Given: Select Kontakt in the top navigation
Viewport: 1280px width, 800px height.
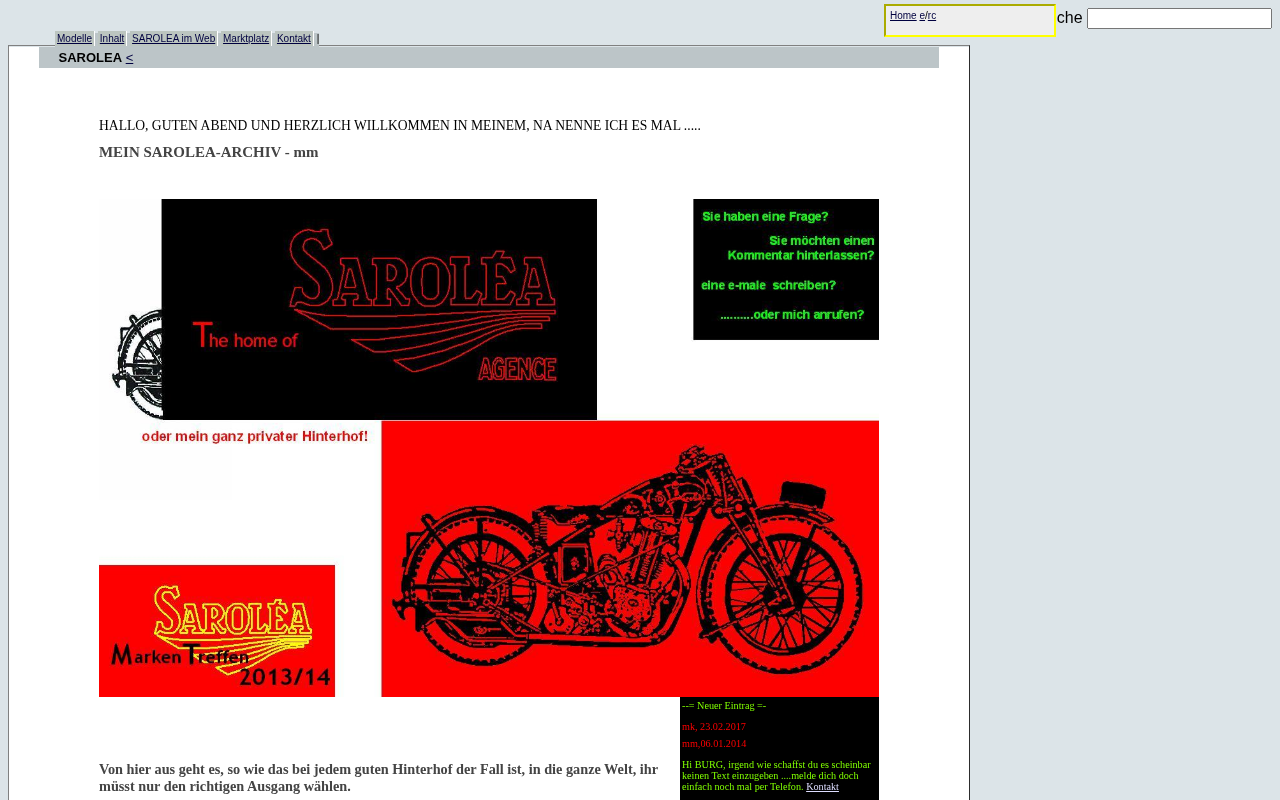Looking at the screenshot, I should (294, 39).
